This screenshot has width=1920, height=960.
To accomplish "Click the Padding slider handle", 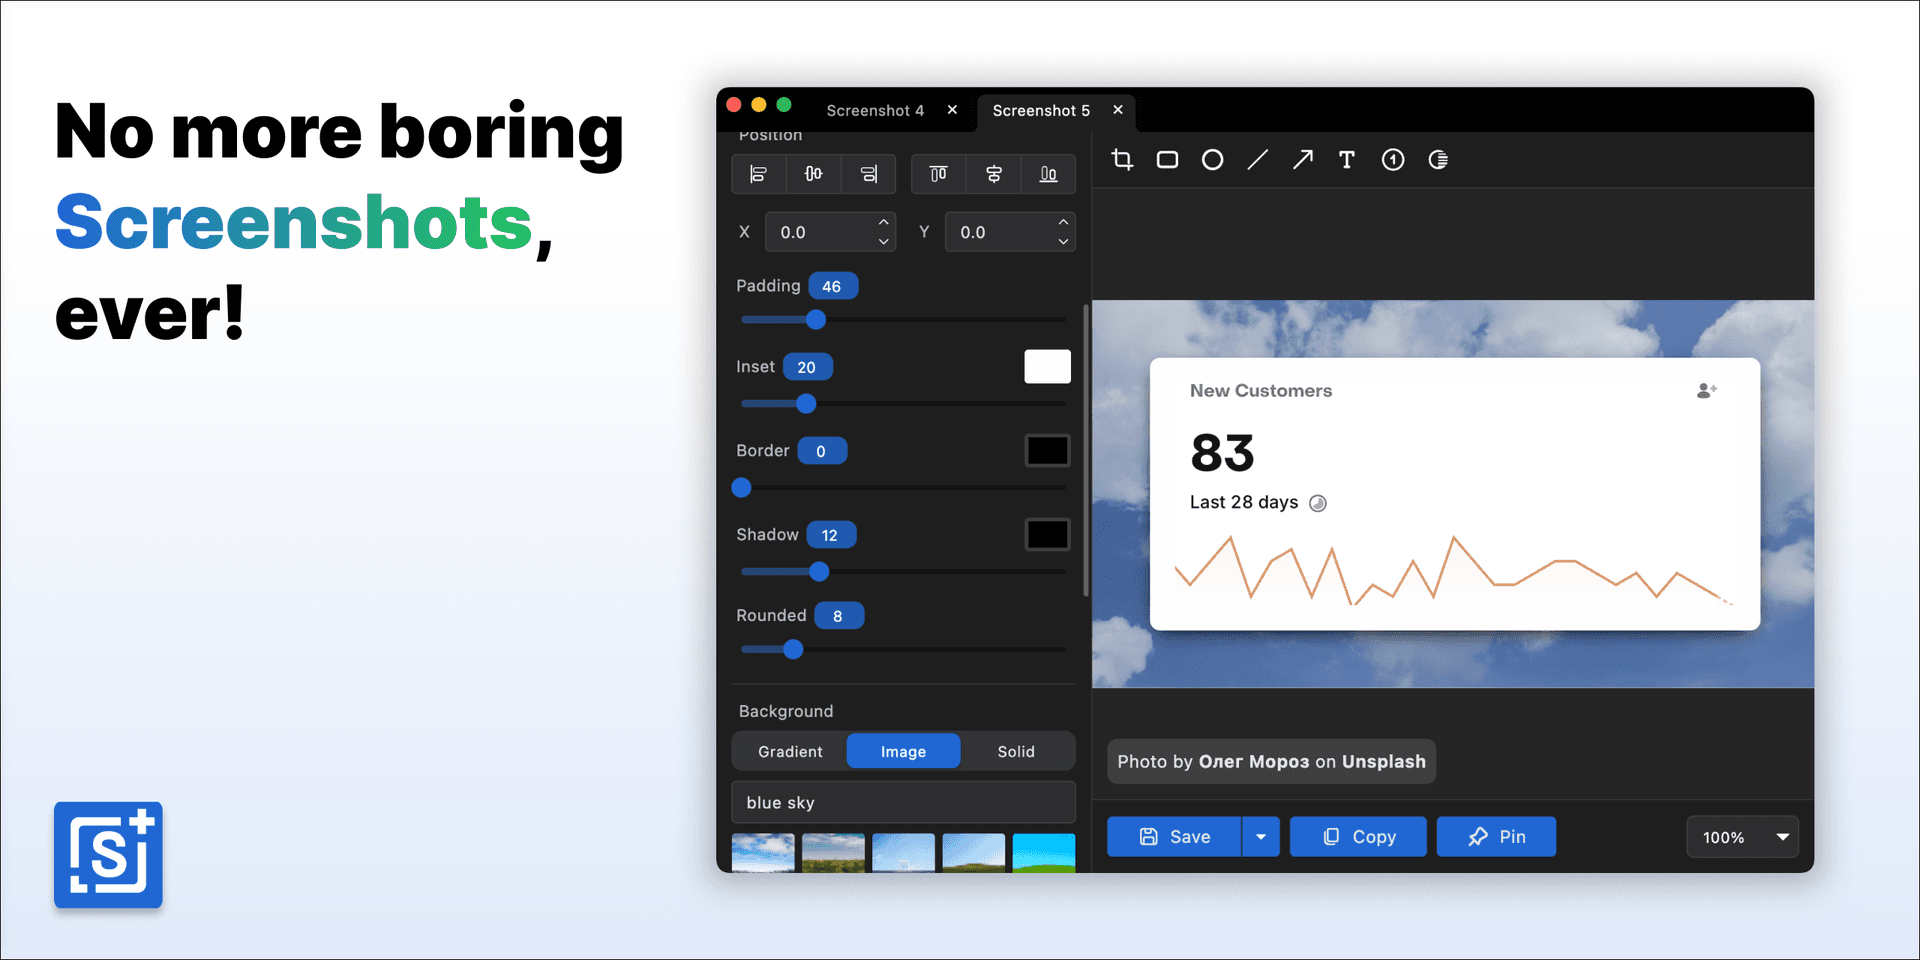I will [x=816, y=320].
